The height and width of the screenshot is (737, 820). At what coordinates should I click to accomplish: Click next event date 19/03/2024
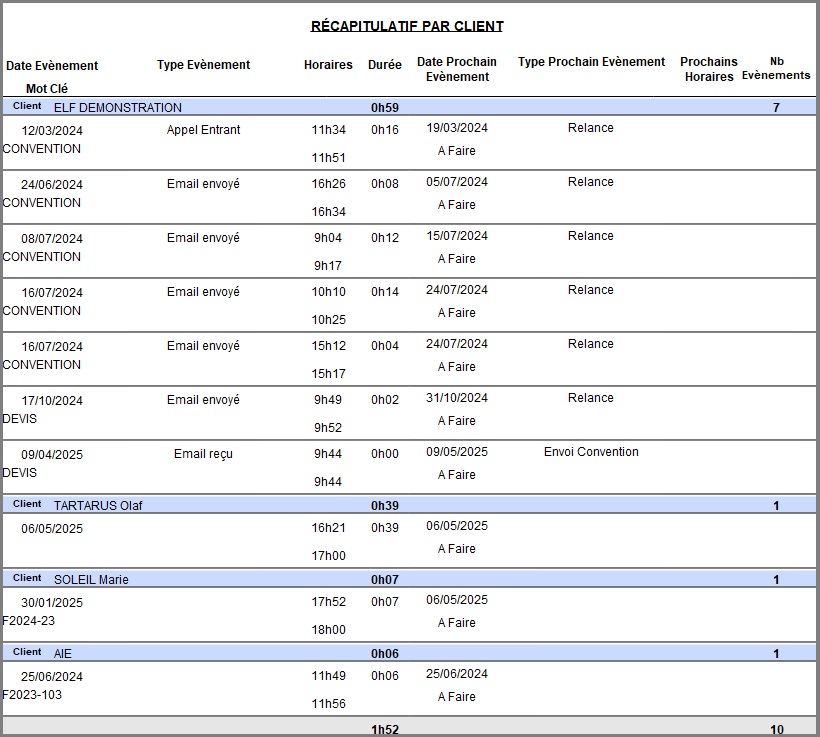coord(457,128)
